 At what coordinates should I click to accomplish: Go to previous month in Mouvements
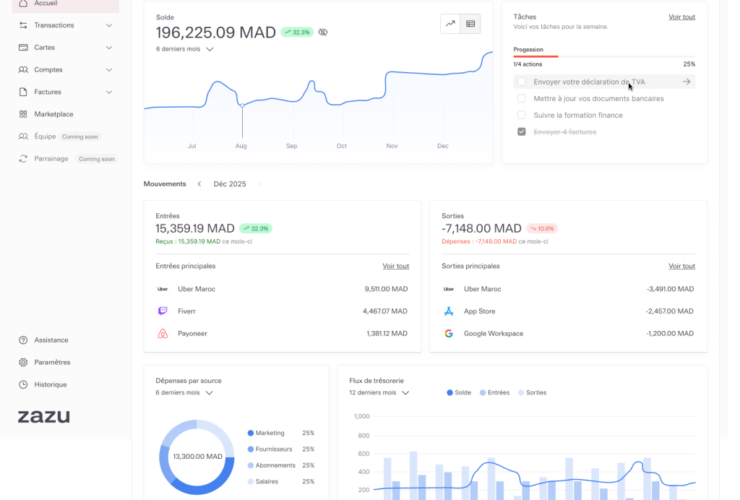click(x=199, y=184)
